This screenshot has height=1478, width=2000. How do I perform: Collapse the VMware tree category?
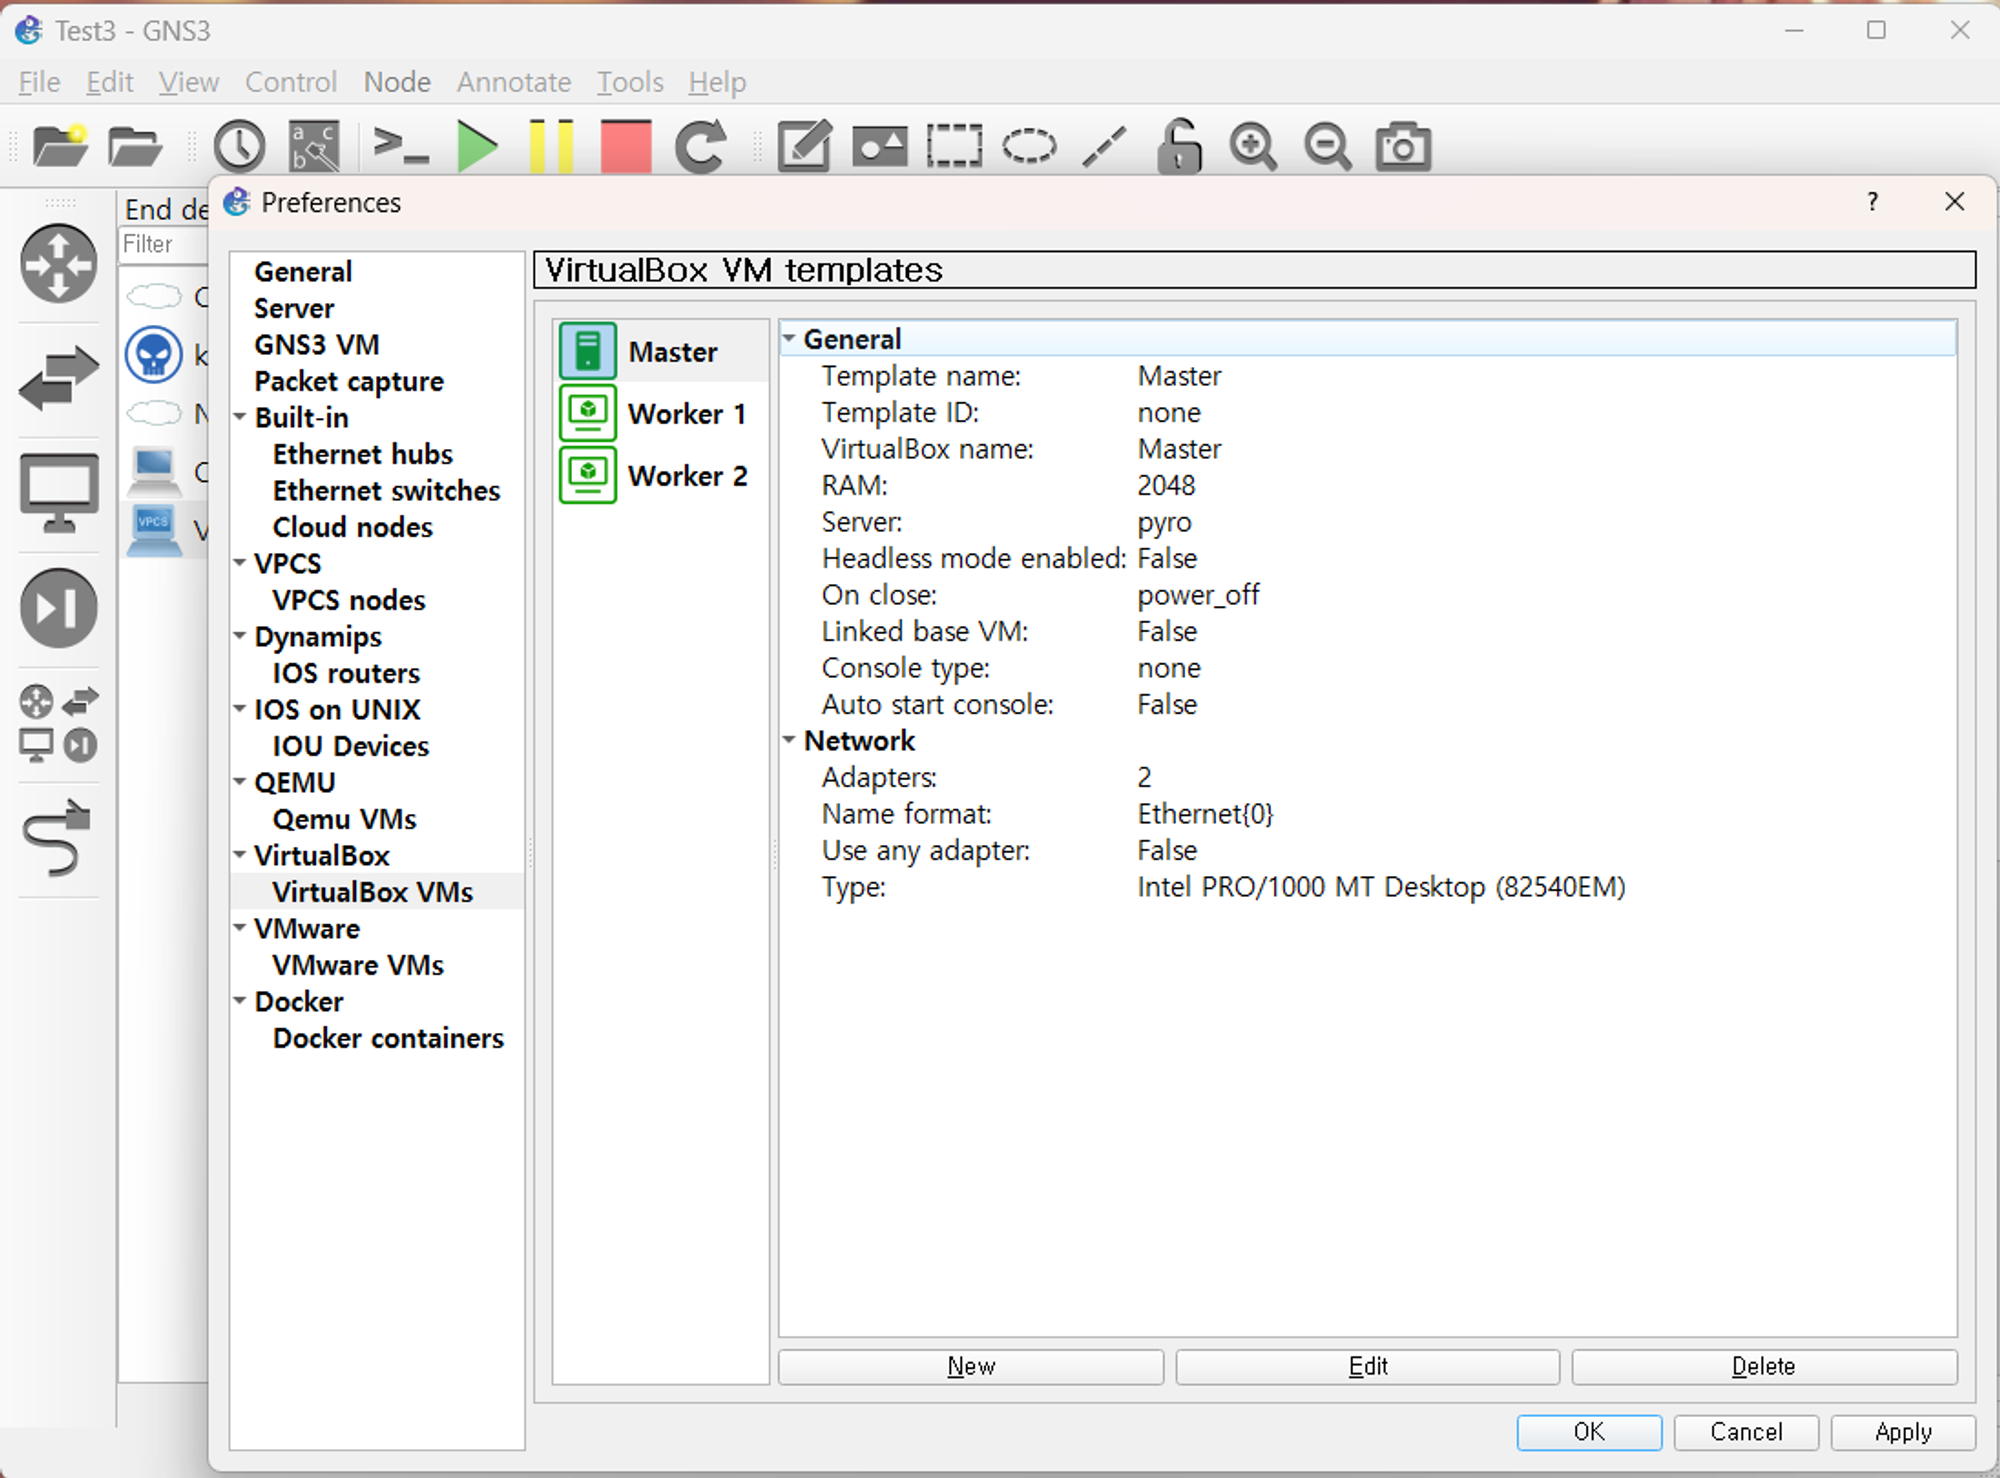tap(240, 928)
